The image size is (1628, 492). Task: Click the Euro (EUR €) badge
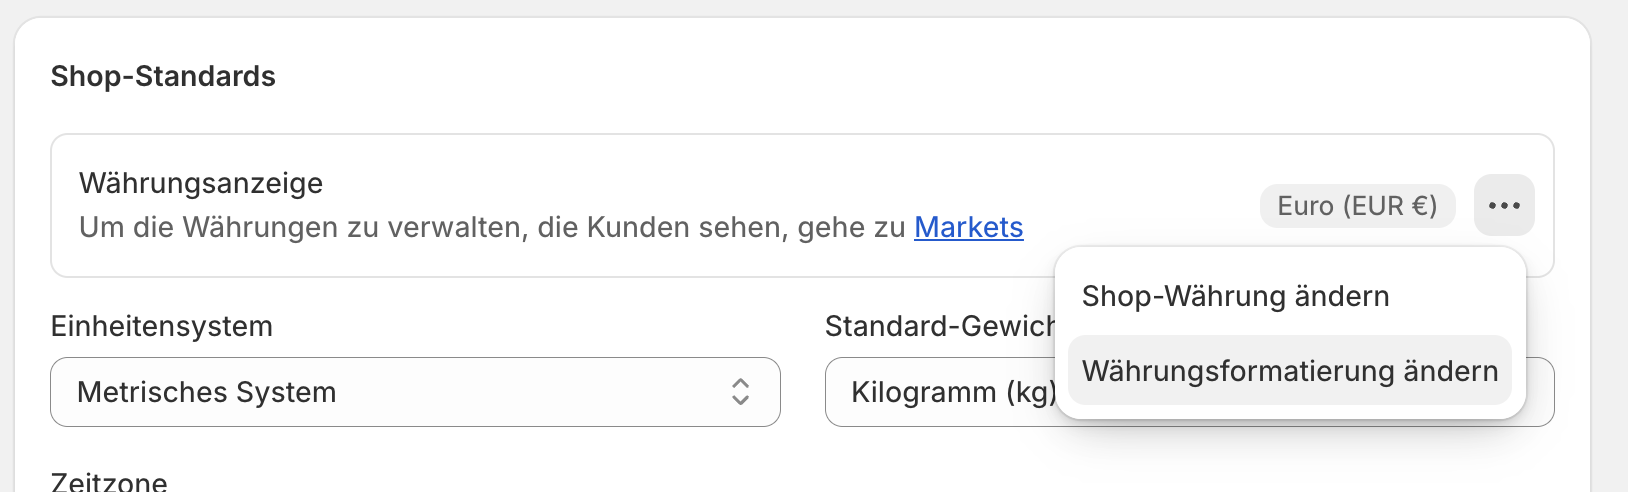tap(1357, 206)
